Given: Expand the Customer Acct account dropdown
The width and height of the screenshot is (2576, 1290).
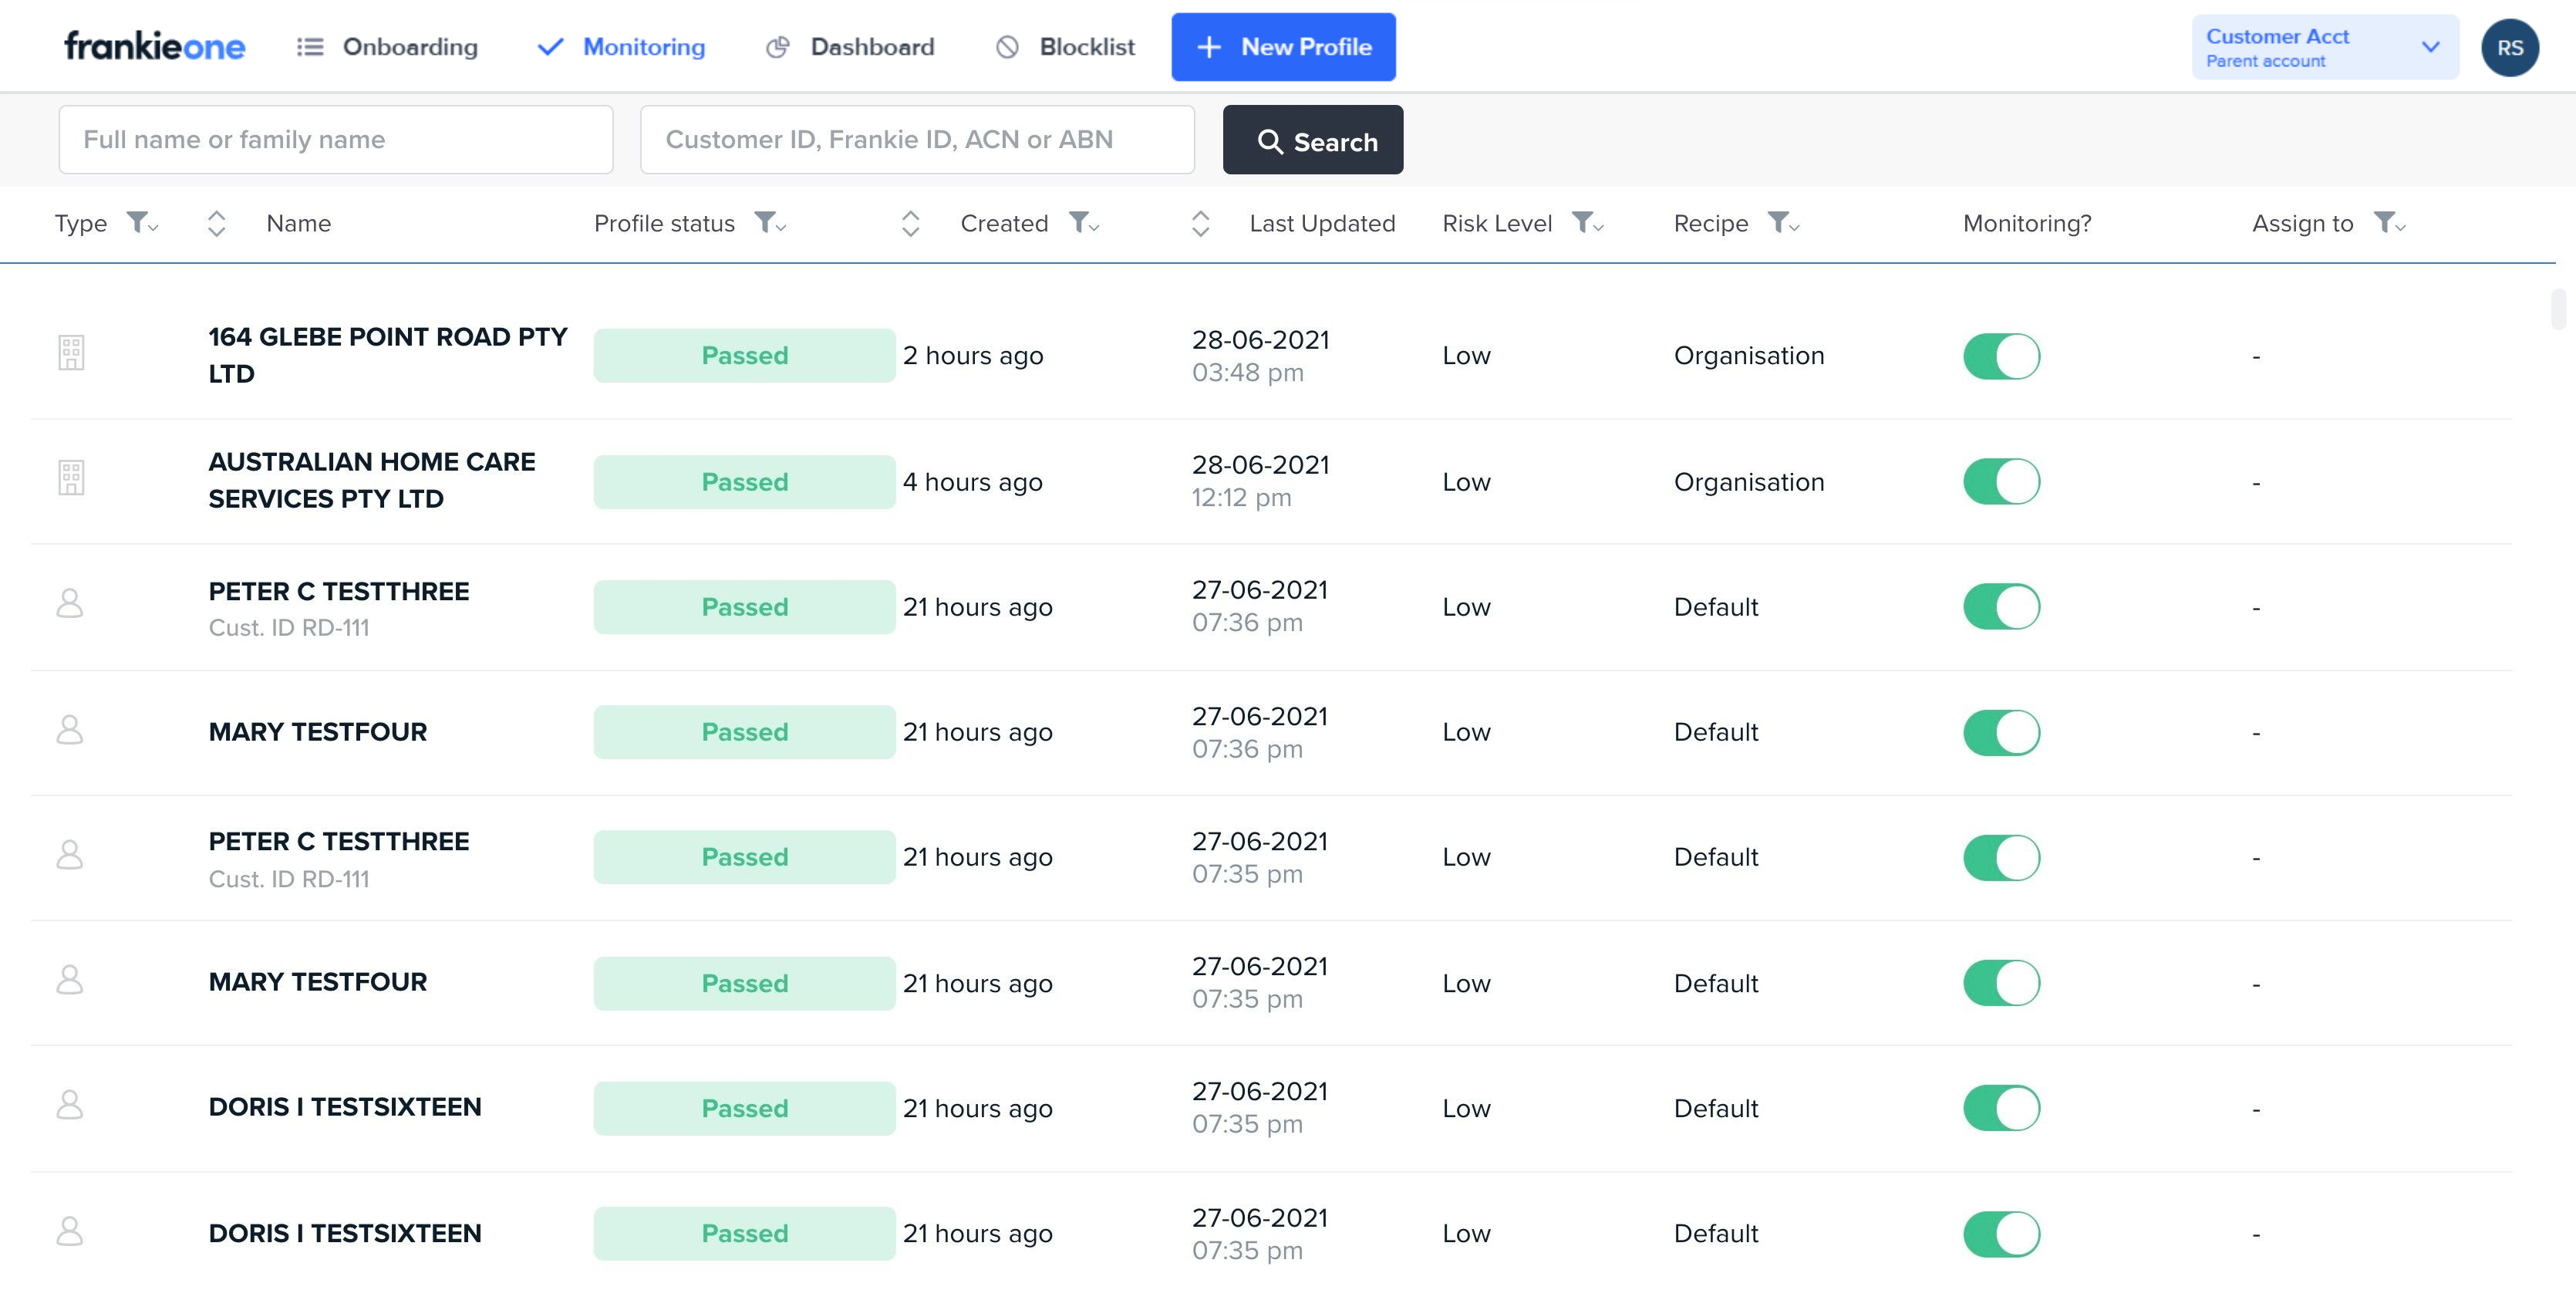Looking at the screenshot, I should (2430, 47).
